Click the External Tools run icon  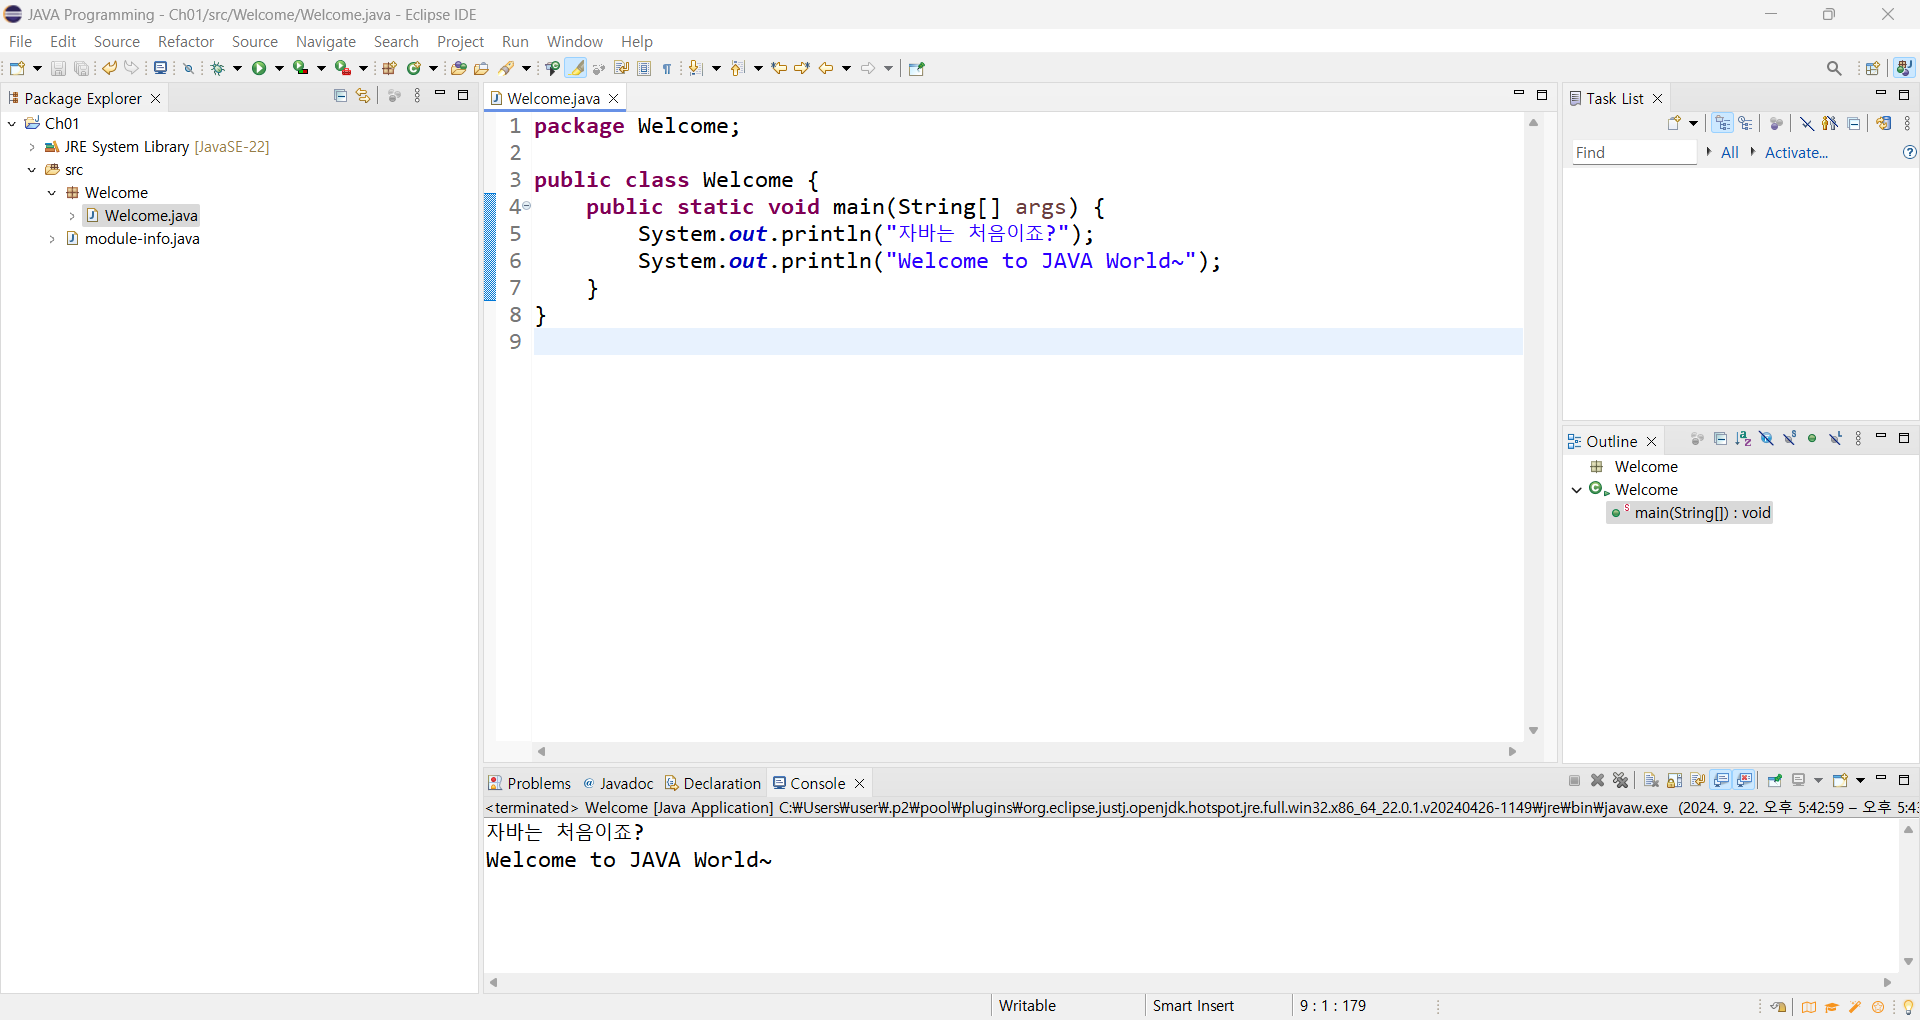[342, 68]
